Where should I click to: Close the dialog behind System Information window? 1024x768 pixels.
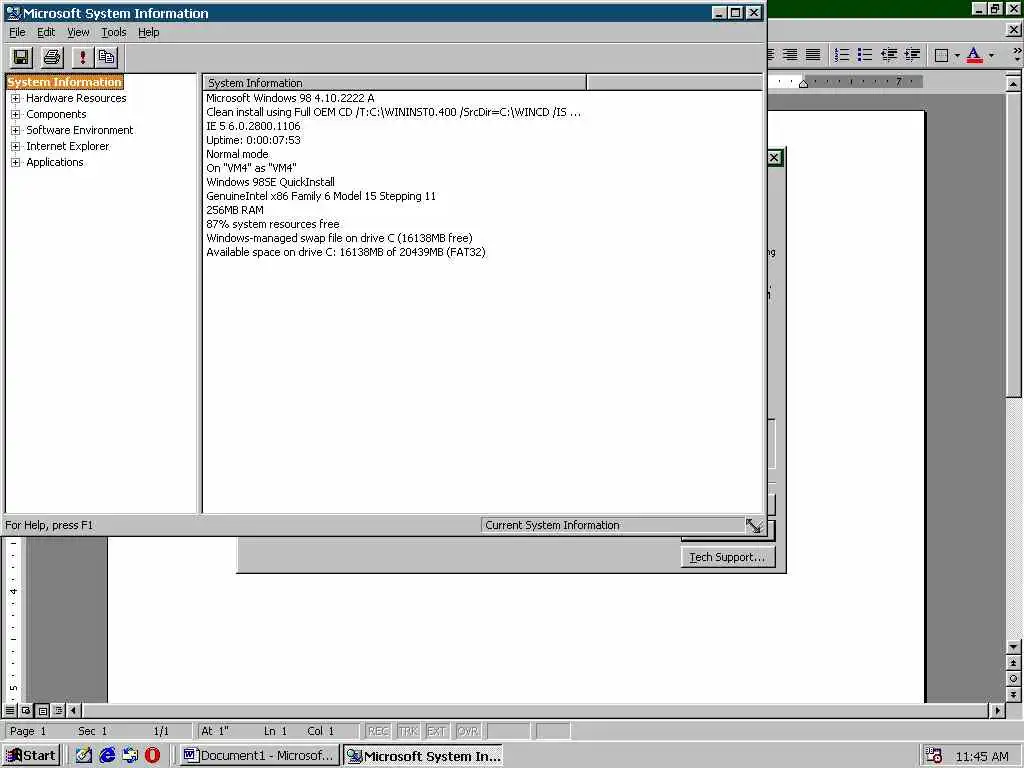[774, 157]
